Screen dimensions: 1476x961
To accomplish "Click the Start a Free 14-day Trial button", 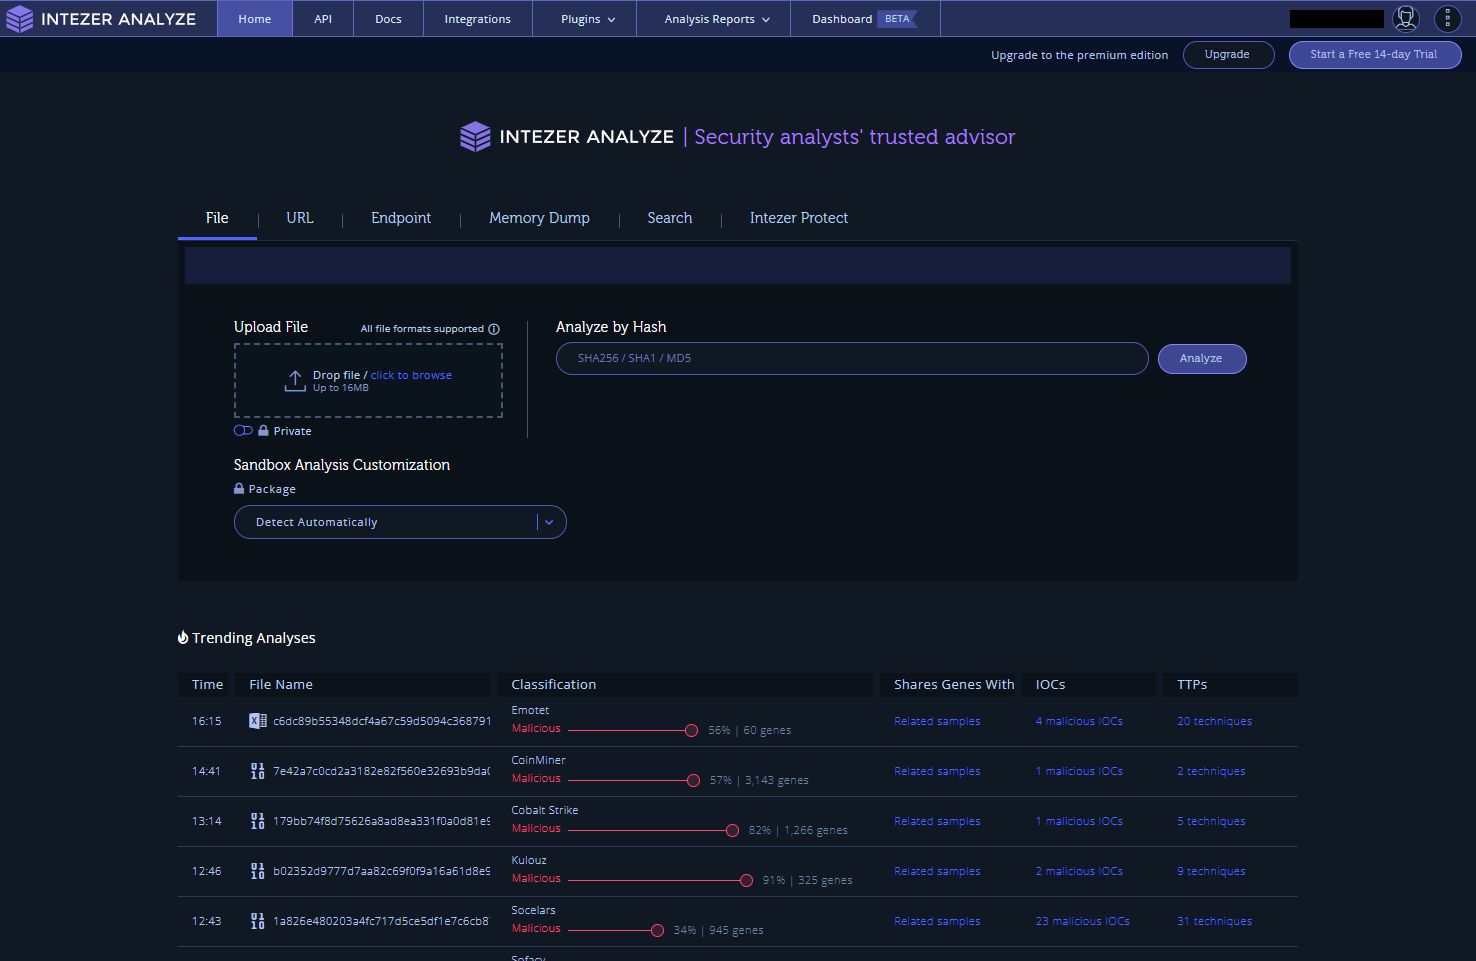I will point(1374,55).
